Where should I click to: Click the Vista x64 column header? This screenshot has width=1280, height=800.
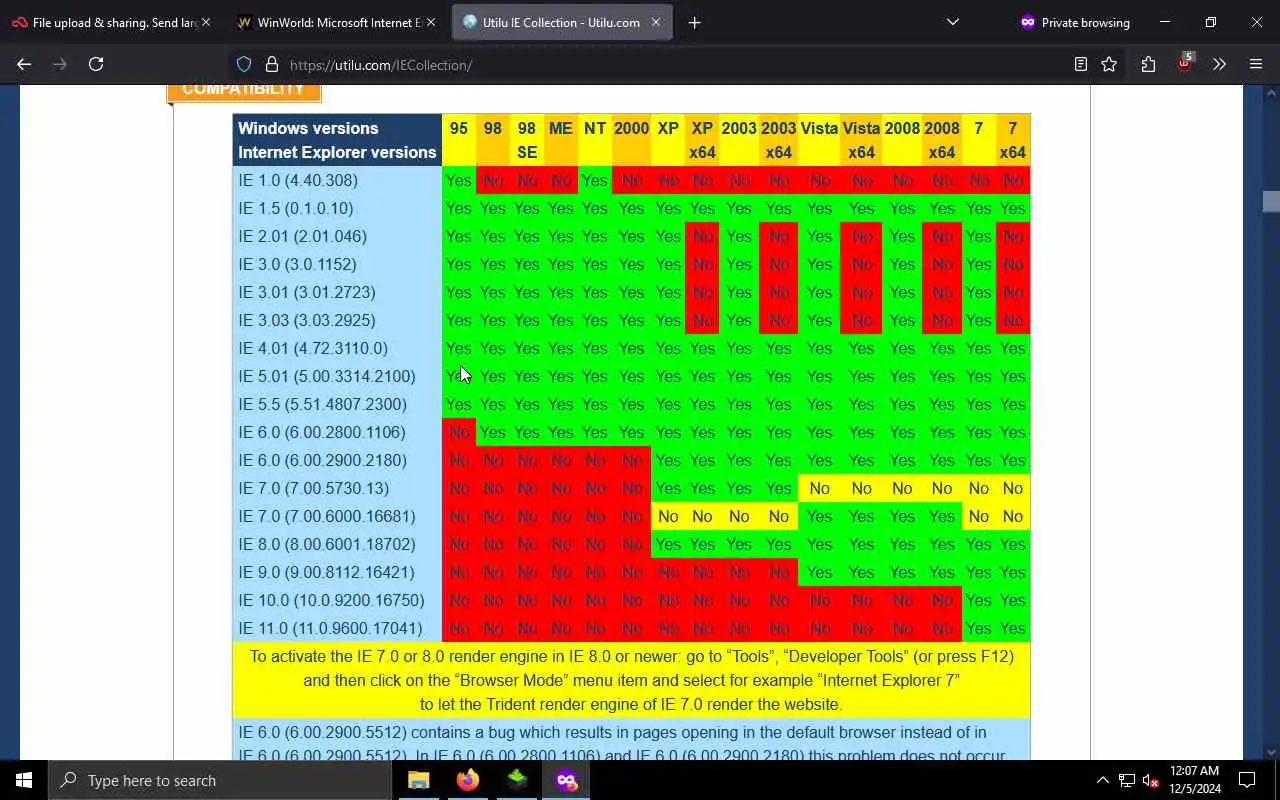click(x=861, y=140)
